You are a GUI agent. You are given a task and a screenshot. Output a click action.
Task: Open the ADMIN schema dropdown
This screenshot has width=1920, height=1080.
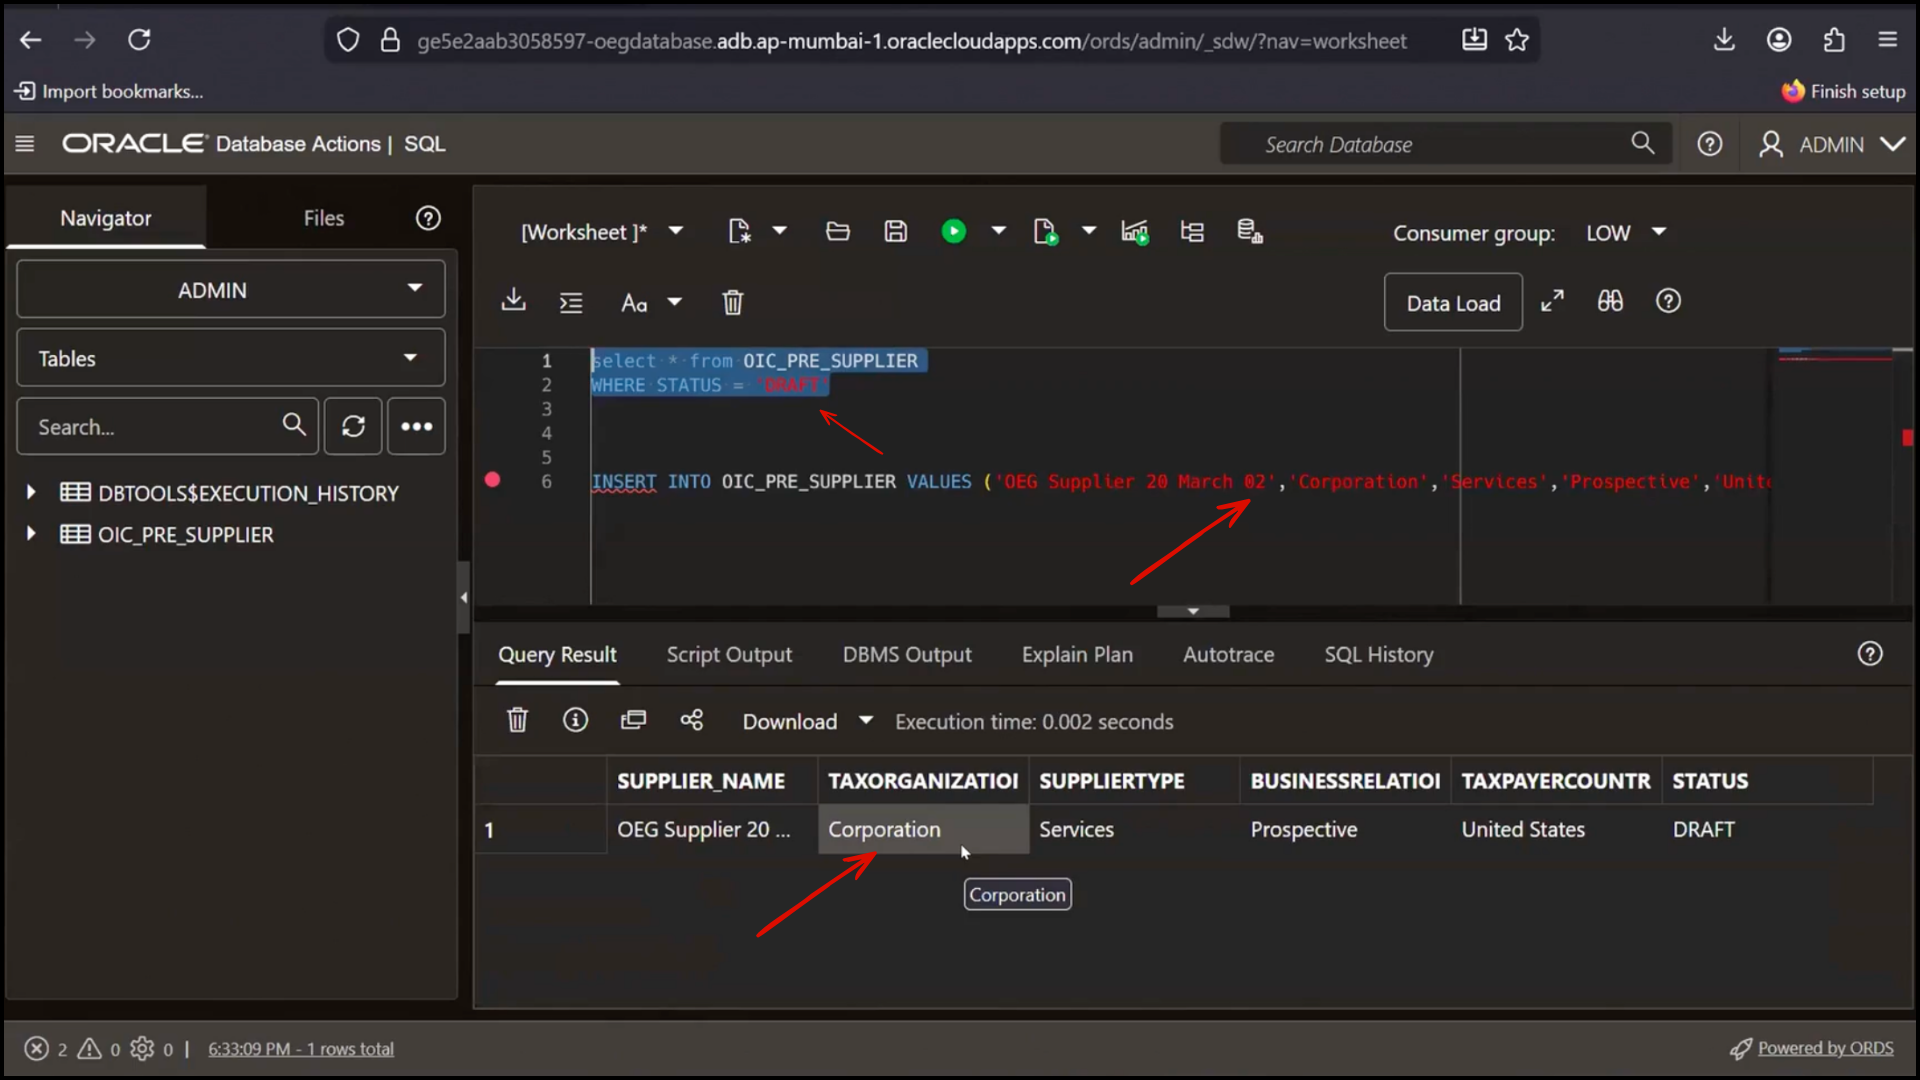click(231, 289)
